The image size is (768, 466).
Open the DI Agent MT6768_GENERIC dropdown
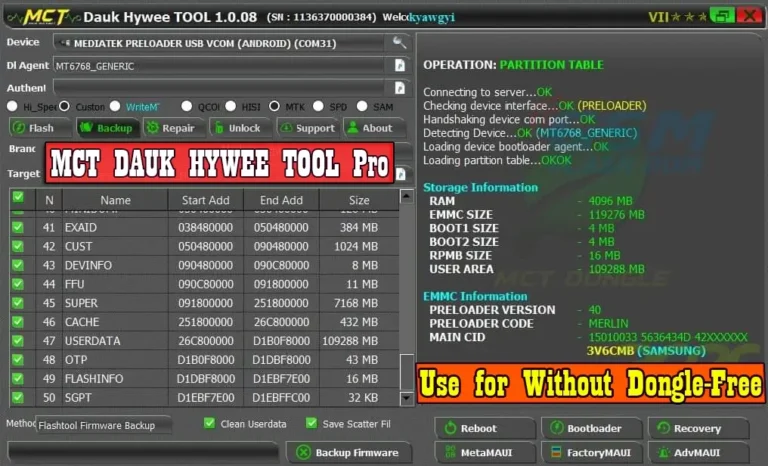(220, 65)
